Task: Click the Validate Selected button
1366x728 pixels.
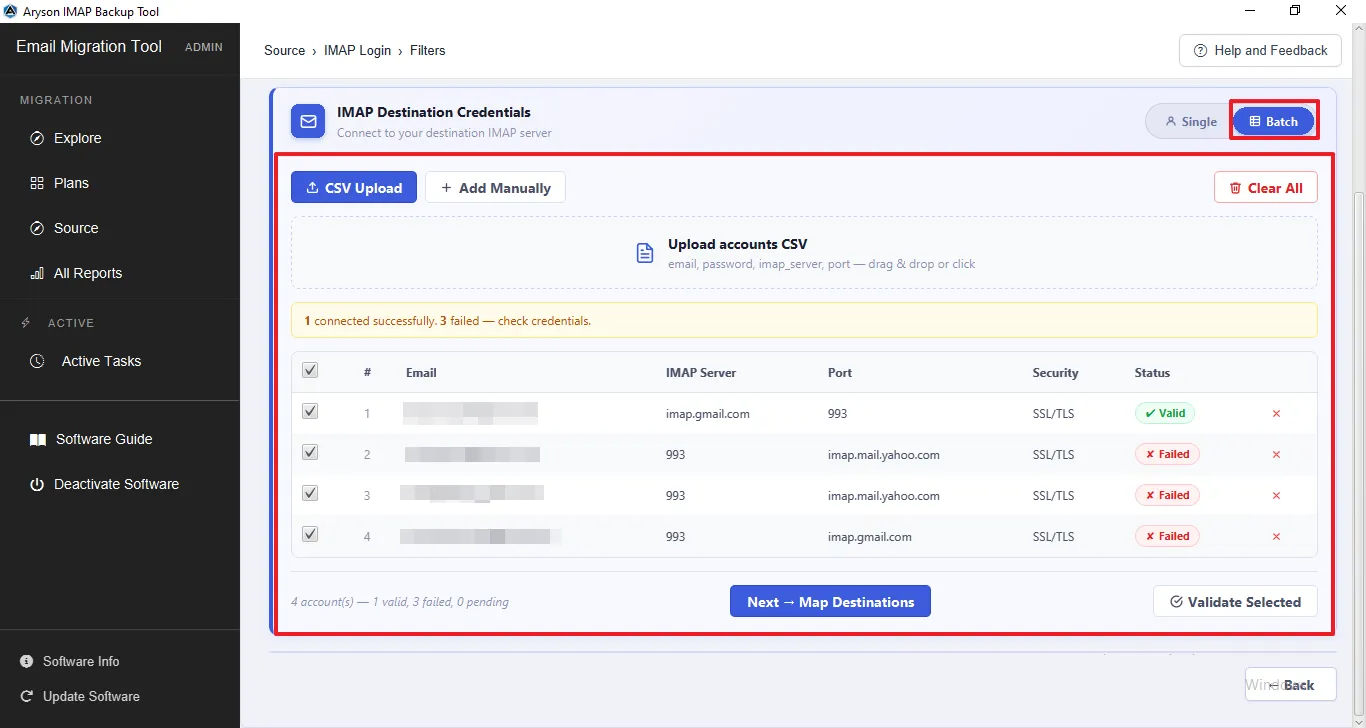Action: tap(1235, 601)
